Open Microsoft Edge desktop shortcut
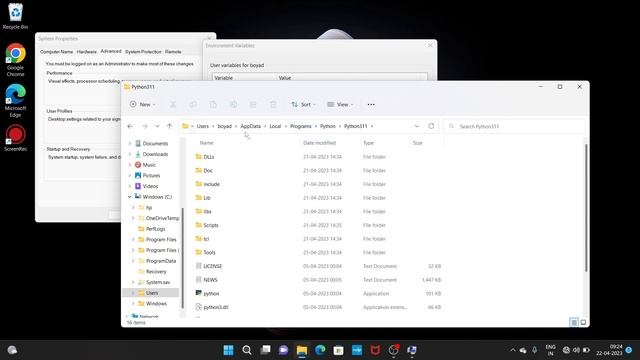Screen dimensions: 640x360 15,100
